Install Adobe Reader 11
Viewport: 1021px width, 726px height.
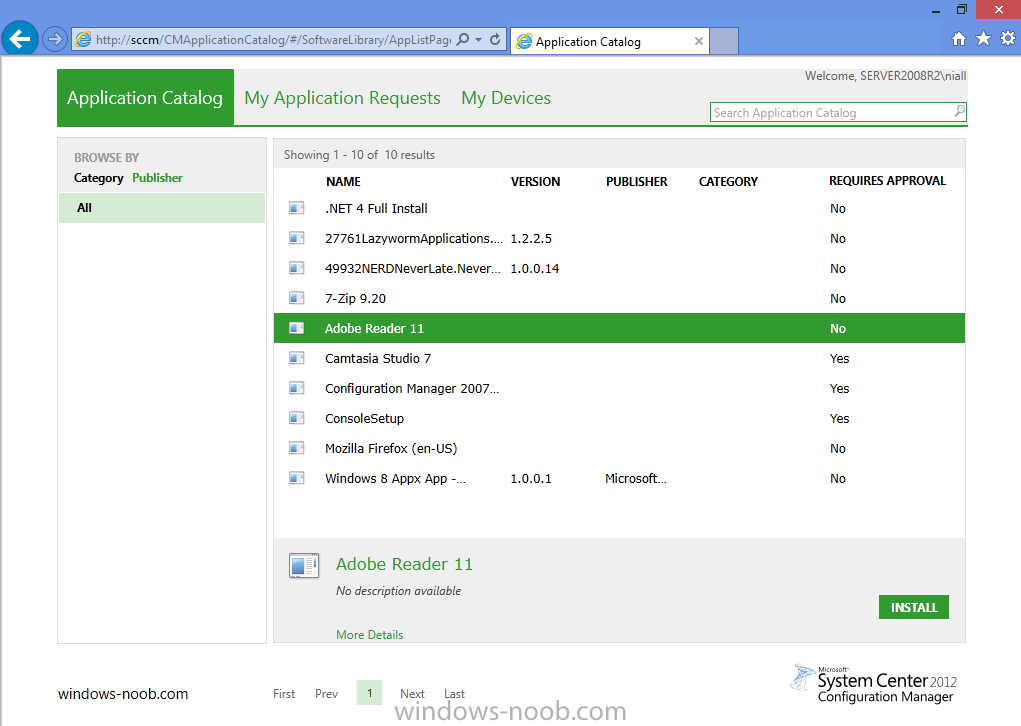(x=914, y=607)
